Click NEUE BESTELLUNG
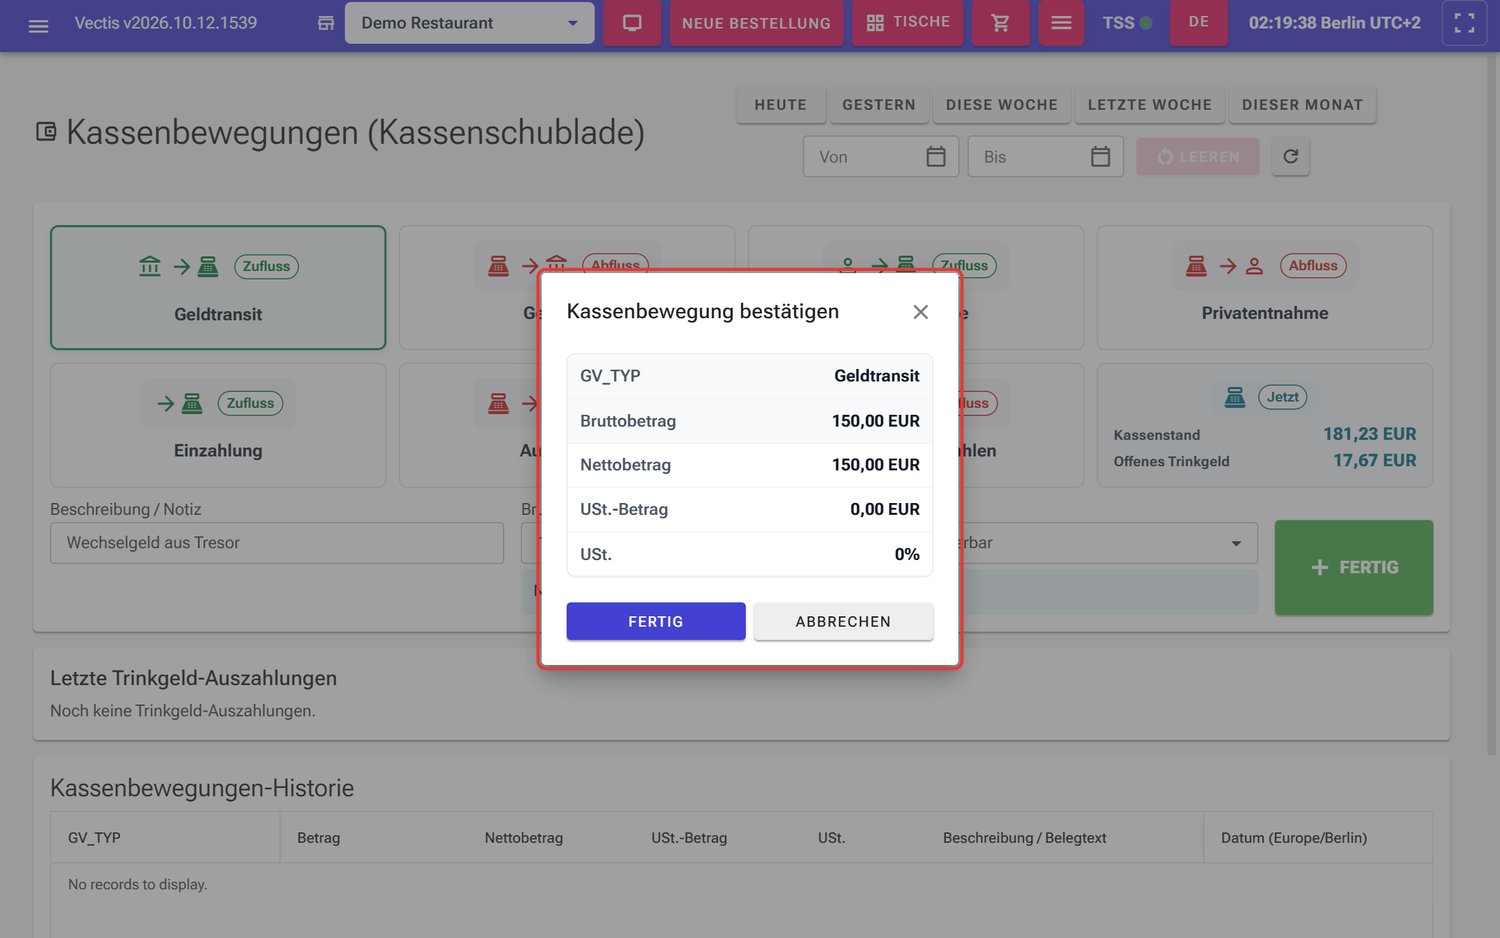 click(x=756, y=23)
